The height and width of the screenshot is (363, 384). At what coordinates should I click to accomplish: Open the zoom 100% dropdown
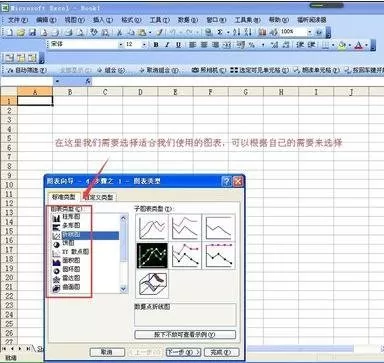click(x=310, y=32)
